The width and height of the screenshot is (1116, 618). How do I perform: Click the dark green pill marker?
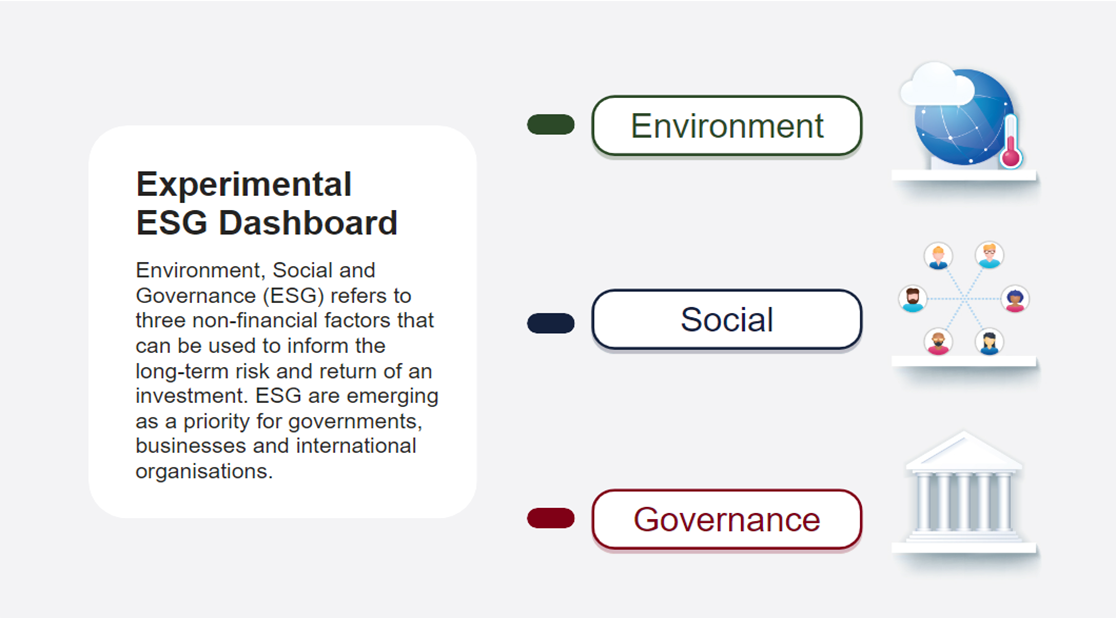pyautogui.click(x=551, y=125)
